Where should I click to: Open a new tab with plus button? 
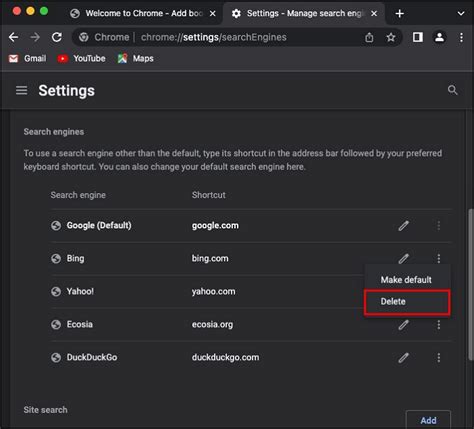399,13
